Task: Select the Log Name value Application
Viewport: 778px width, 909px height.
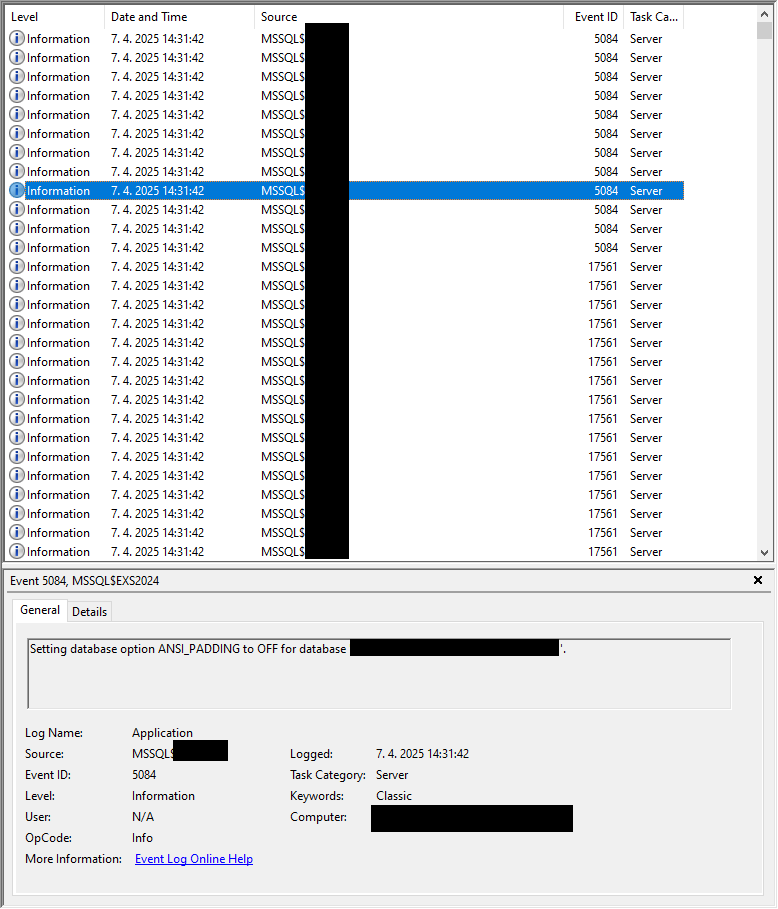Action: point(162,733)
